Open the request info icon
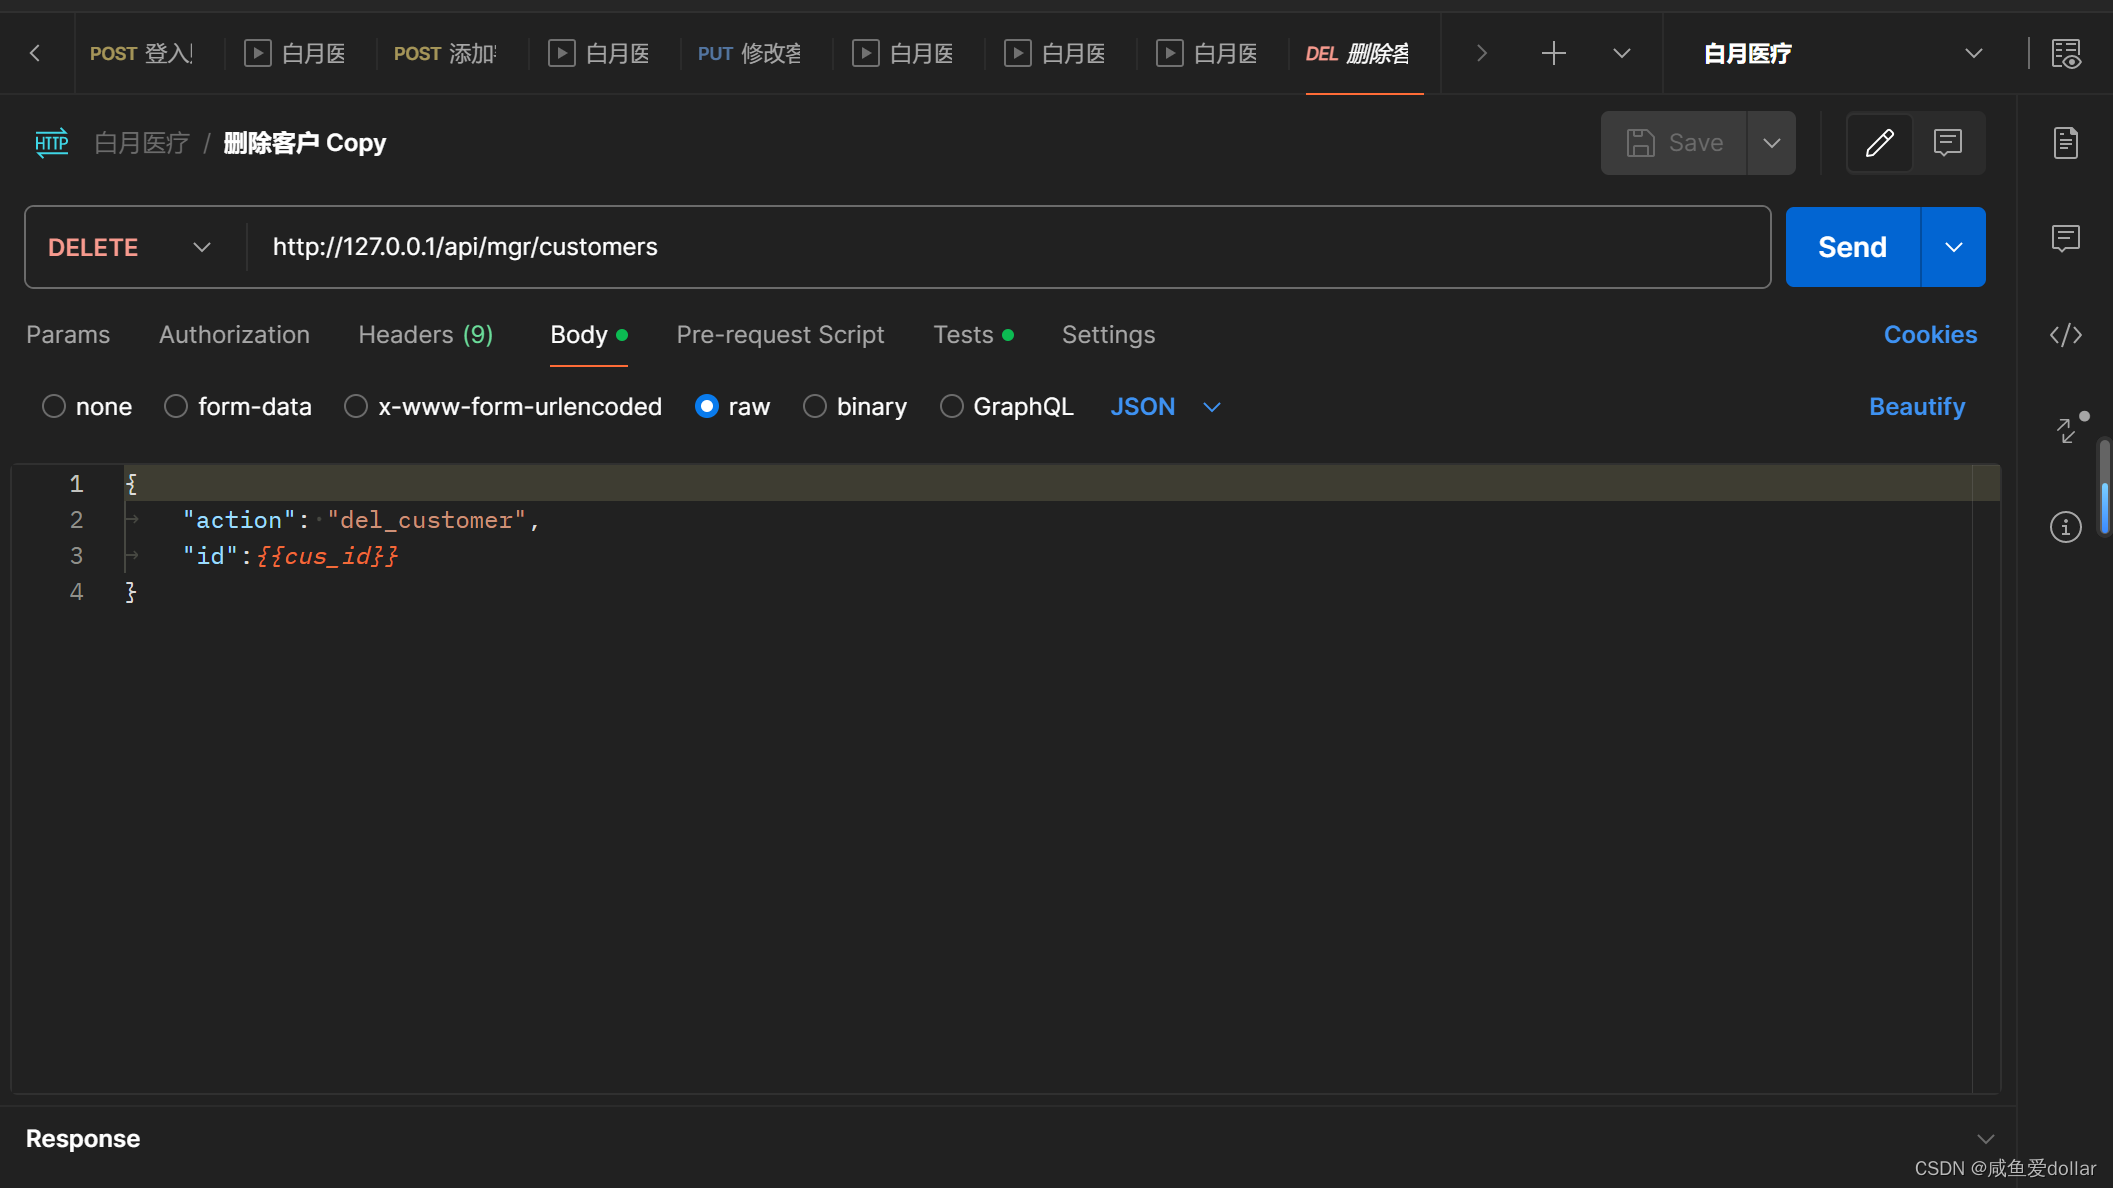The height and width of the screenshot is (1188, 2113). tap(2065, 527)
